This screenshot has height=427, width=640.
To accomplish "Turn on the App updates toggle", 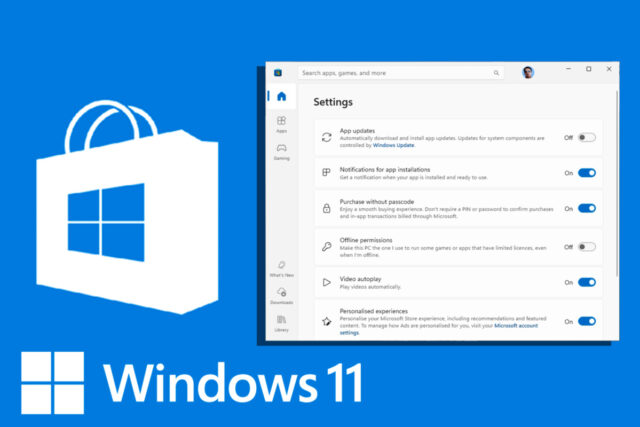I will coord(587,138).
